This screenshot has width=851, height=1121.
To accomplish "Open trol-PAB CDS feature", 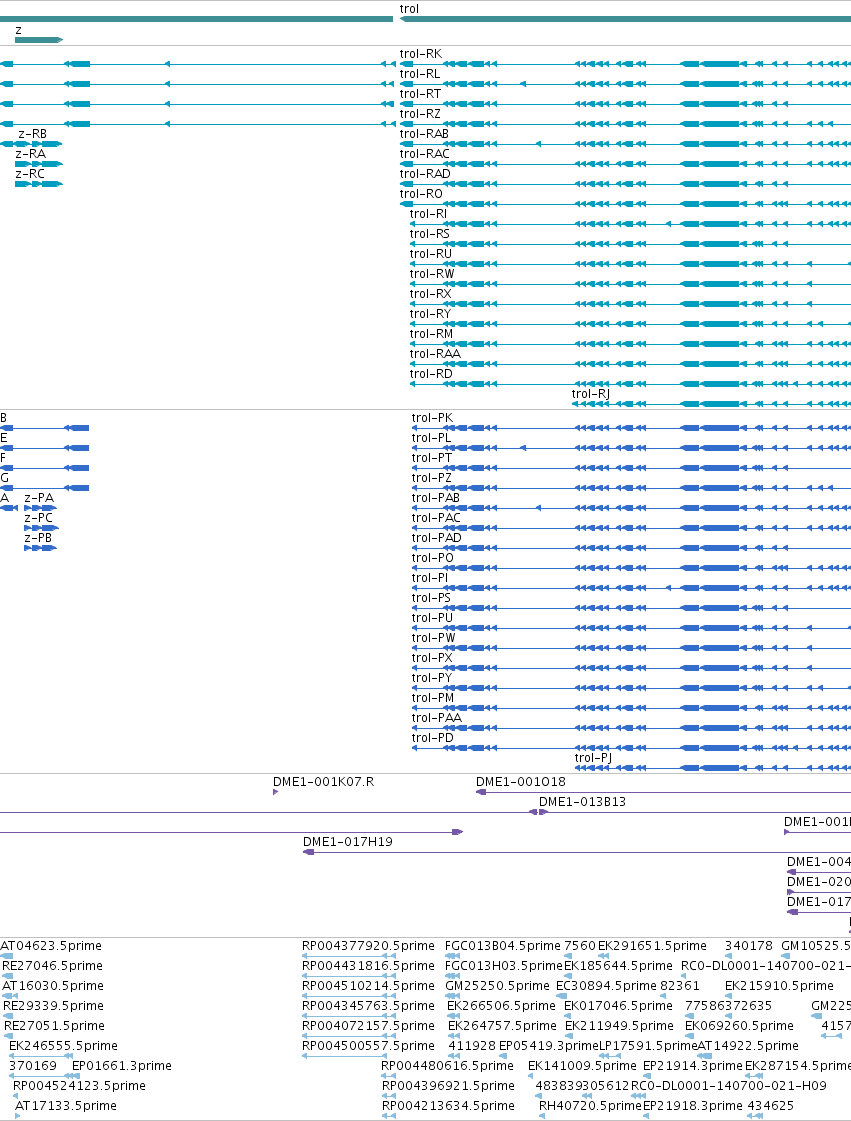I will point(436,498).
